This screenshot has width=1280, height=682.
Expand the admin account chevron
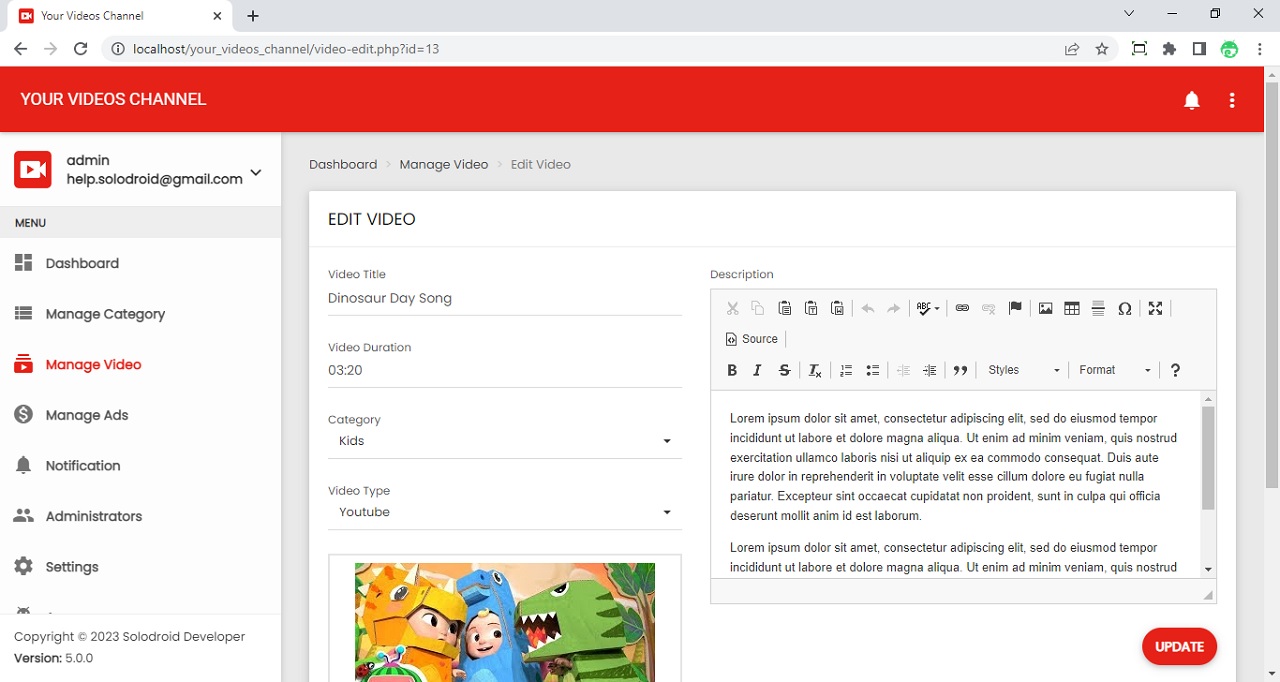(256, 172)
